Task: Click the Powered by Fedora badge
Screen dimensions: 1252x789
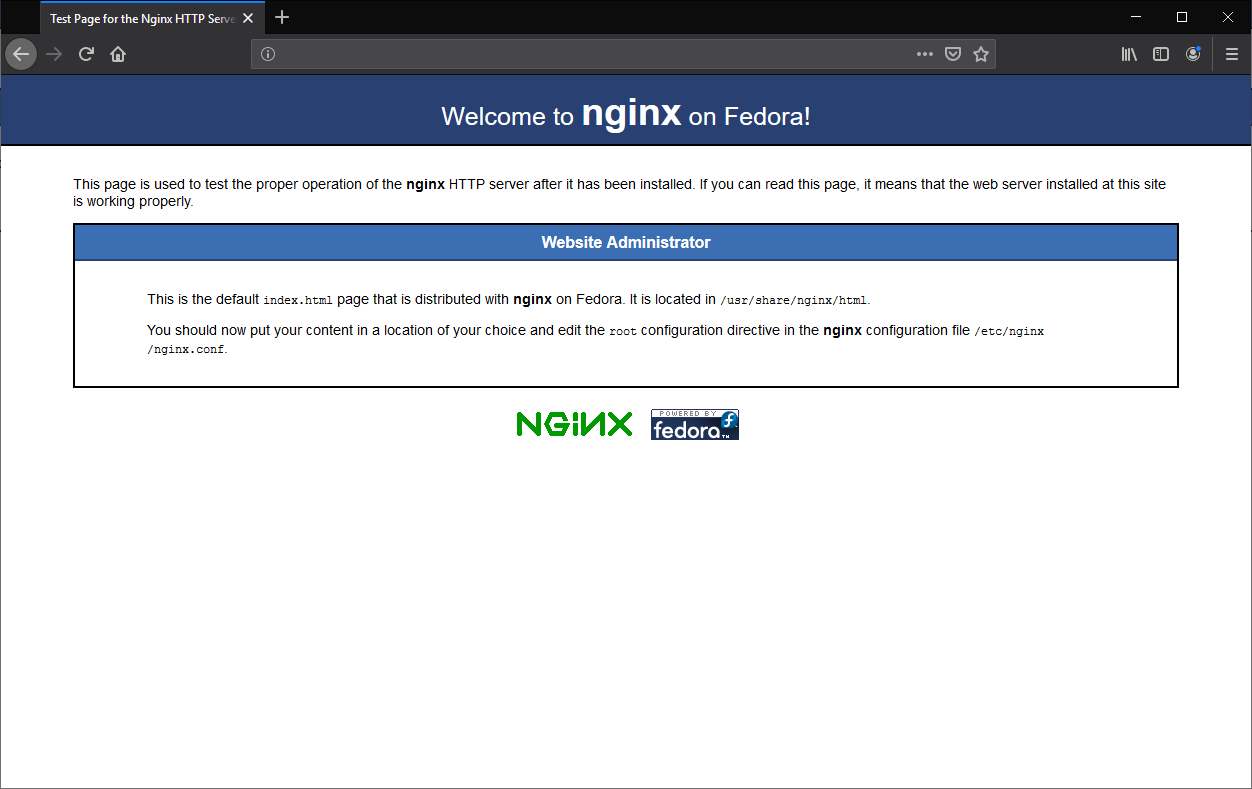Action: pyautogui.click(x=694, y=424)
